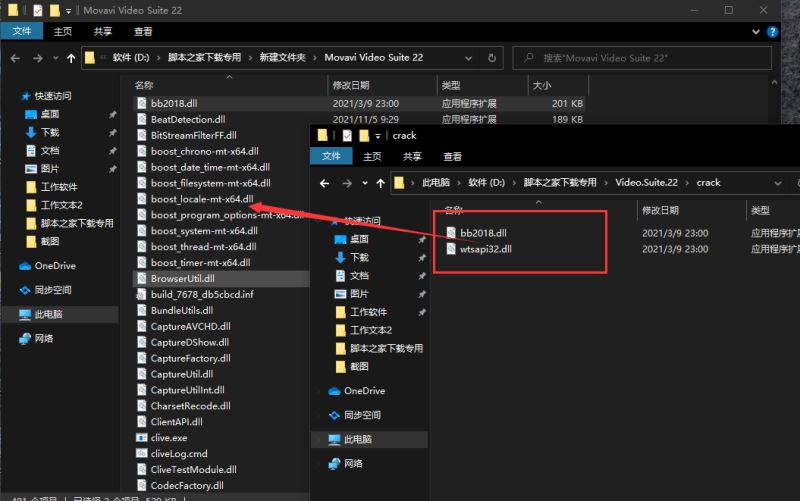This screenshot has height=501, width=800.
Task: Click 新建文件夹 breadcrumb in Movavi window
Action: [x=283, y=58]
